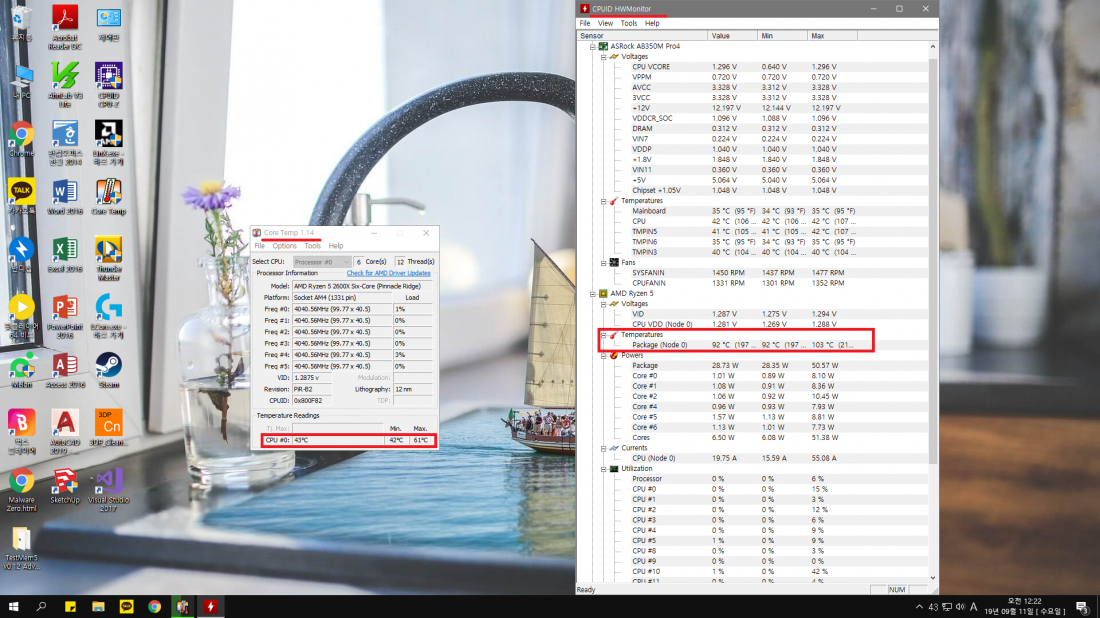Screen dimensions: 1100x618
Task: Select the KakaoTalk desktop icon
Action: (21, 198)
